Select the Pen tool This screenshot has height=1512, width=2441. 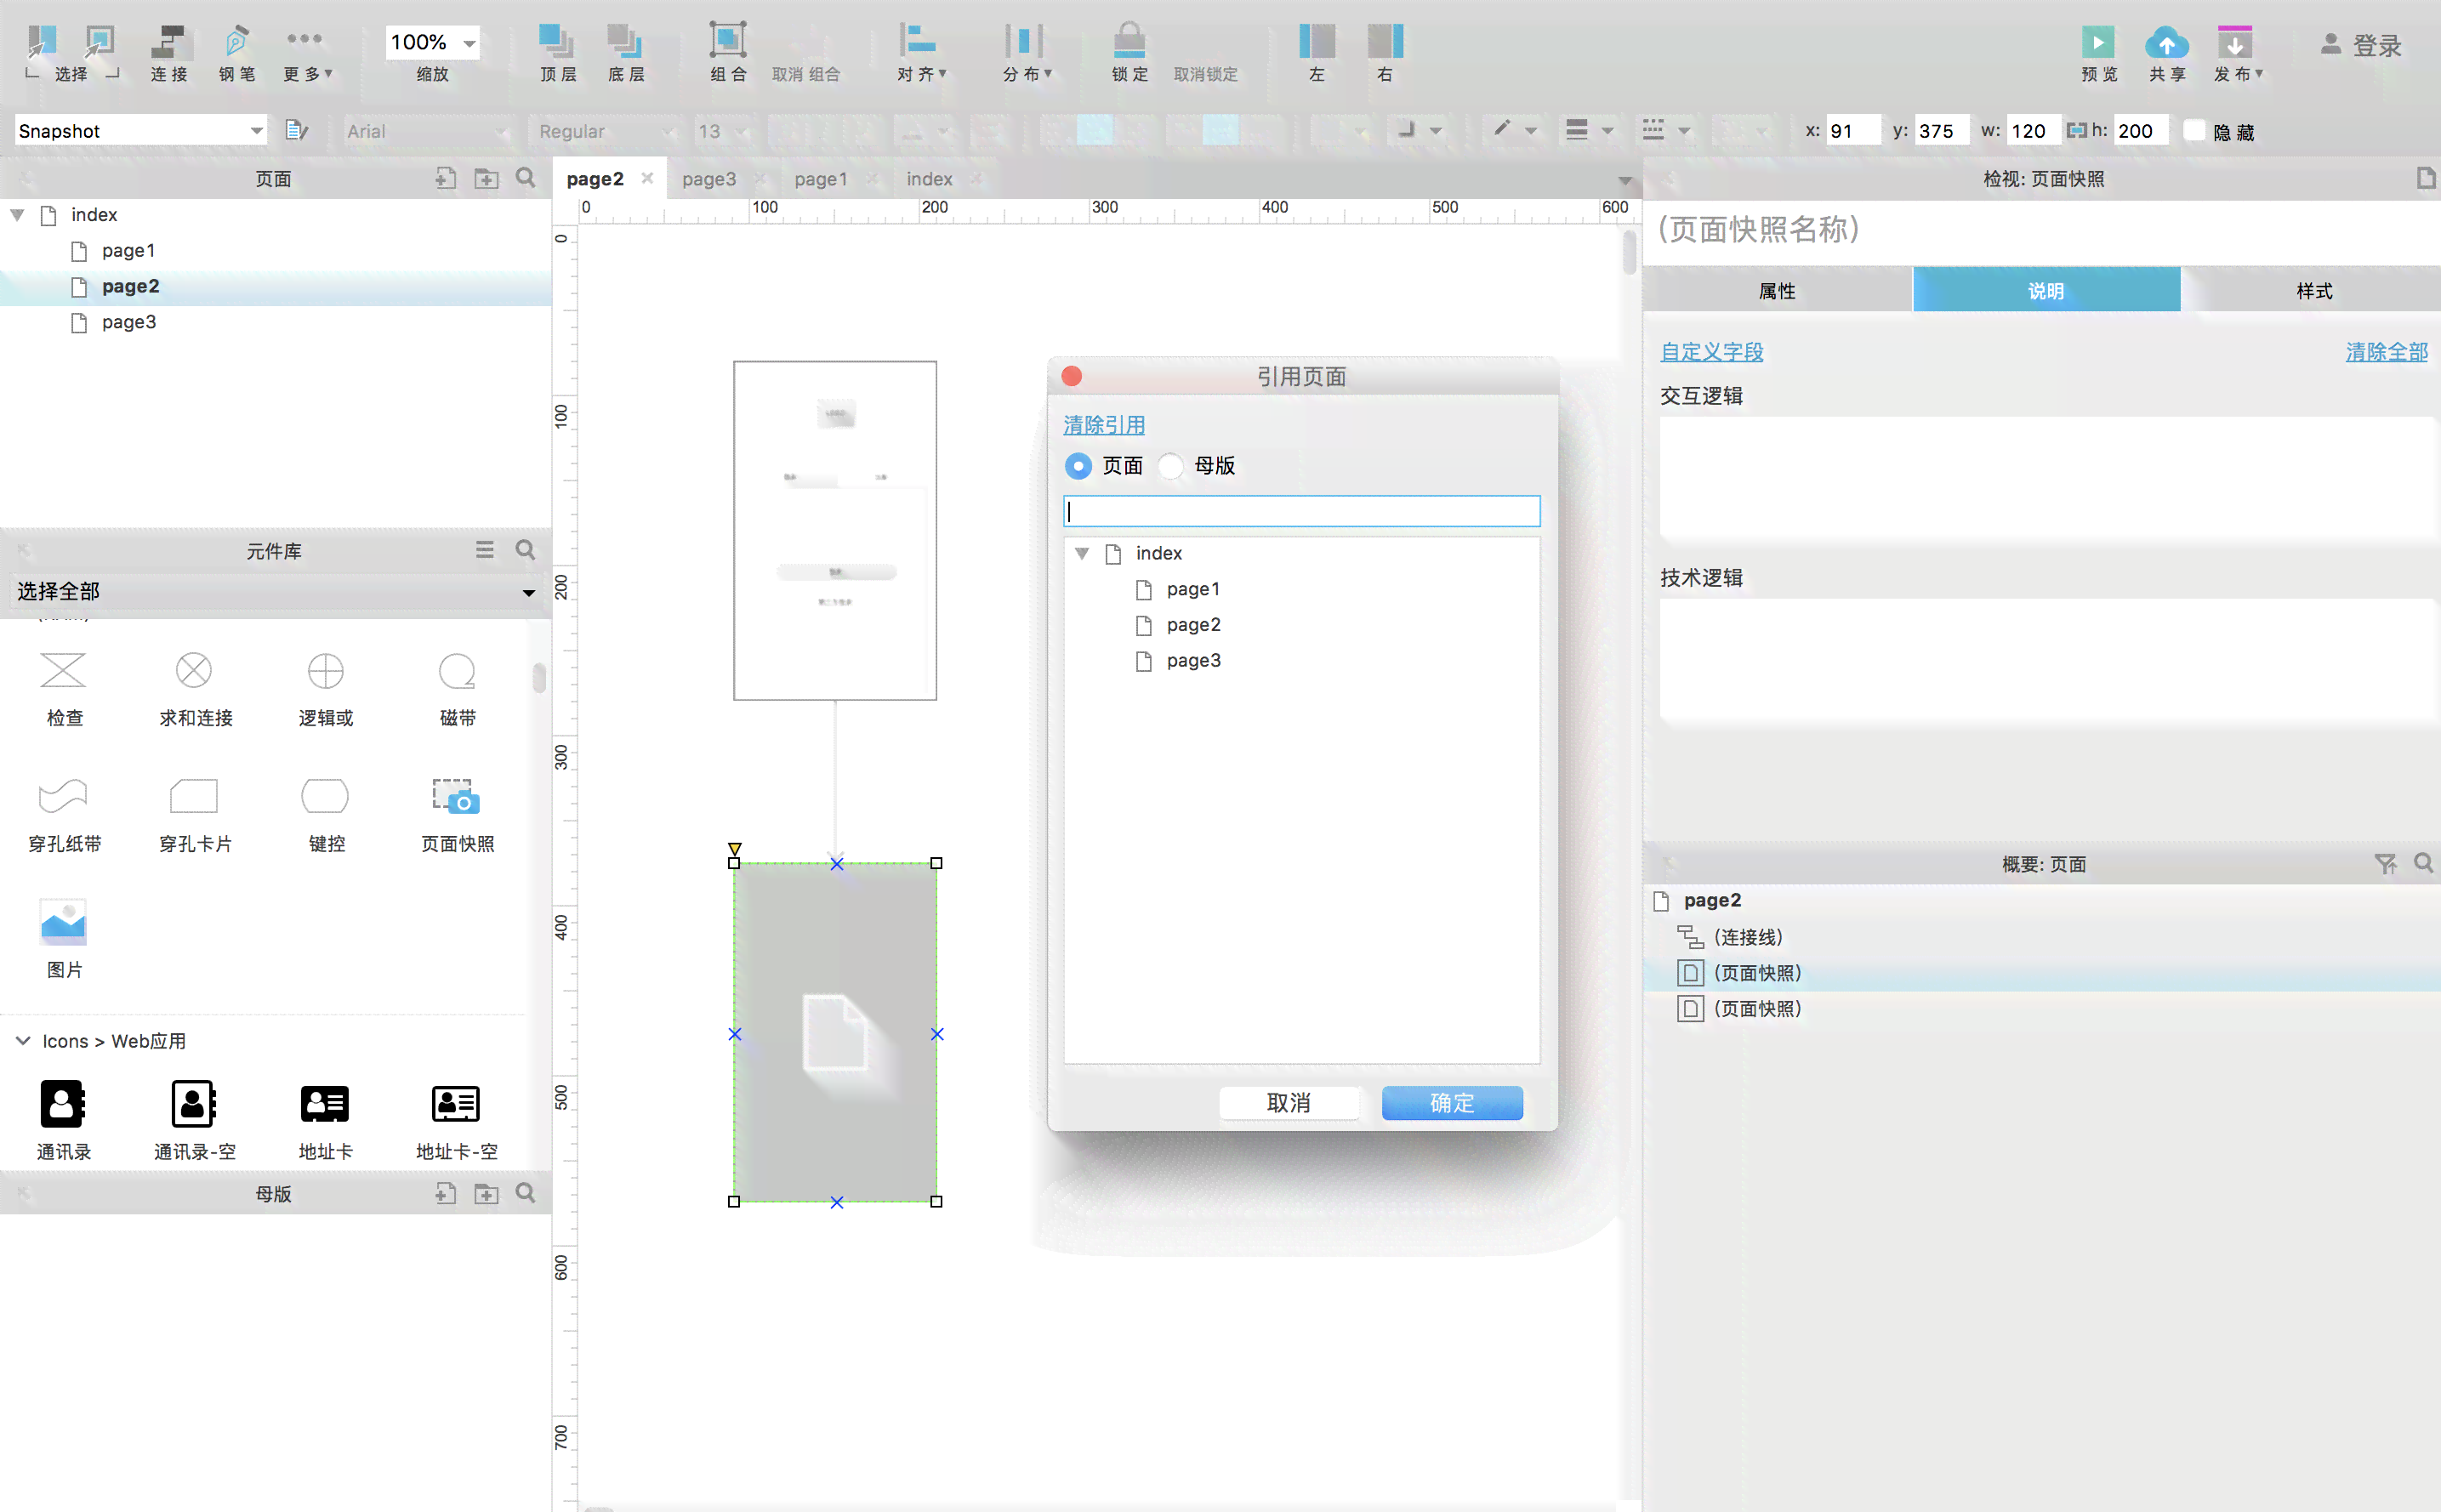(x=237, y=53)
